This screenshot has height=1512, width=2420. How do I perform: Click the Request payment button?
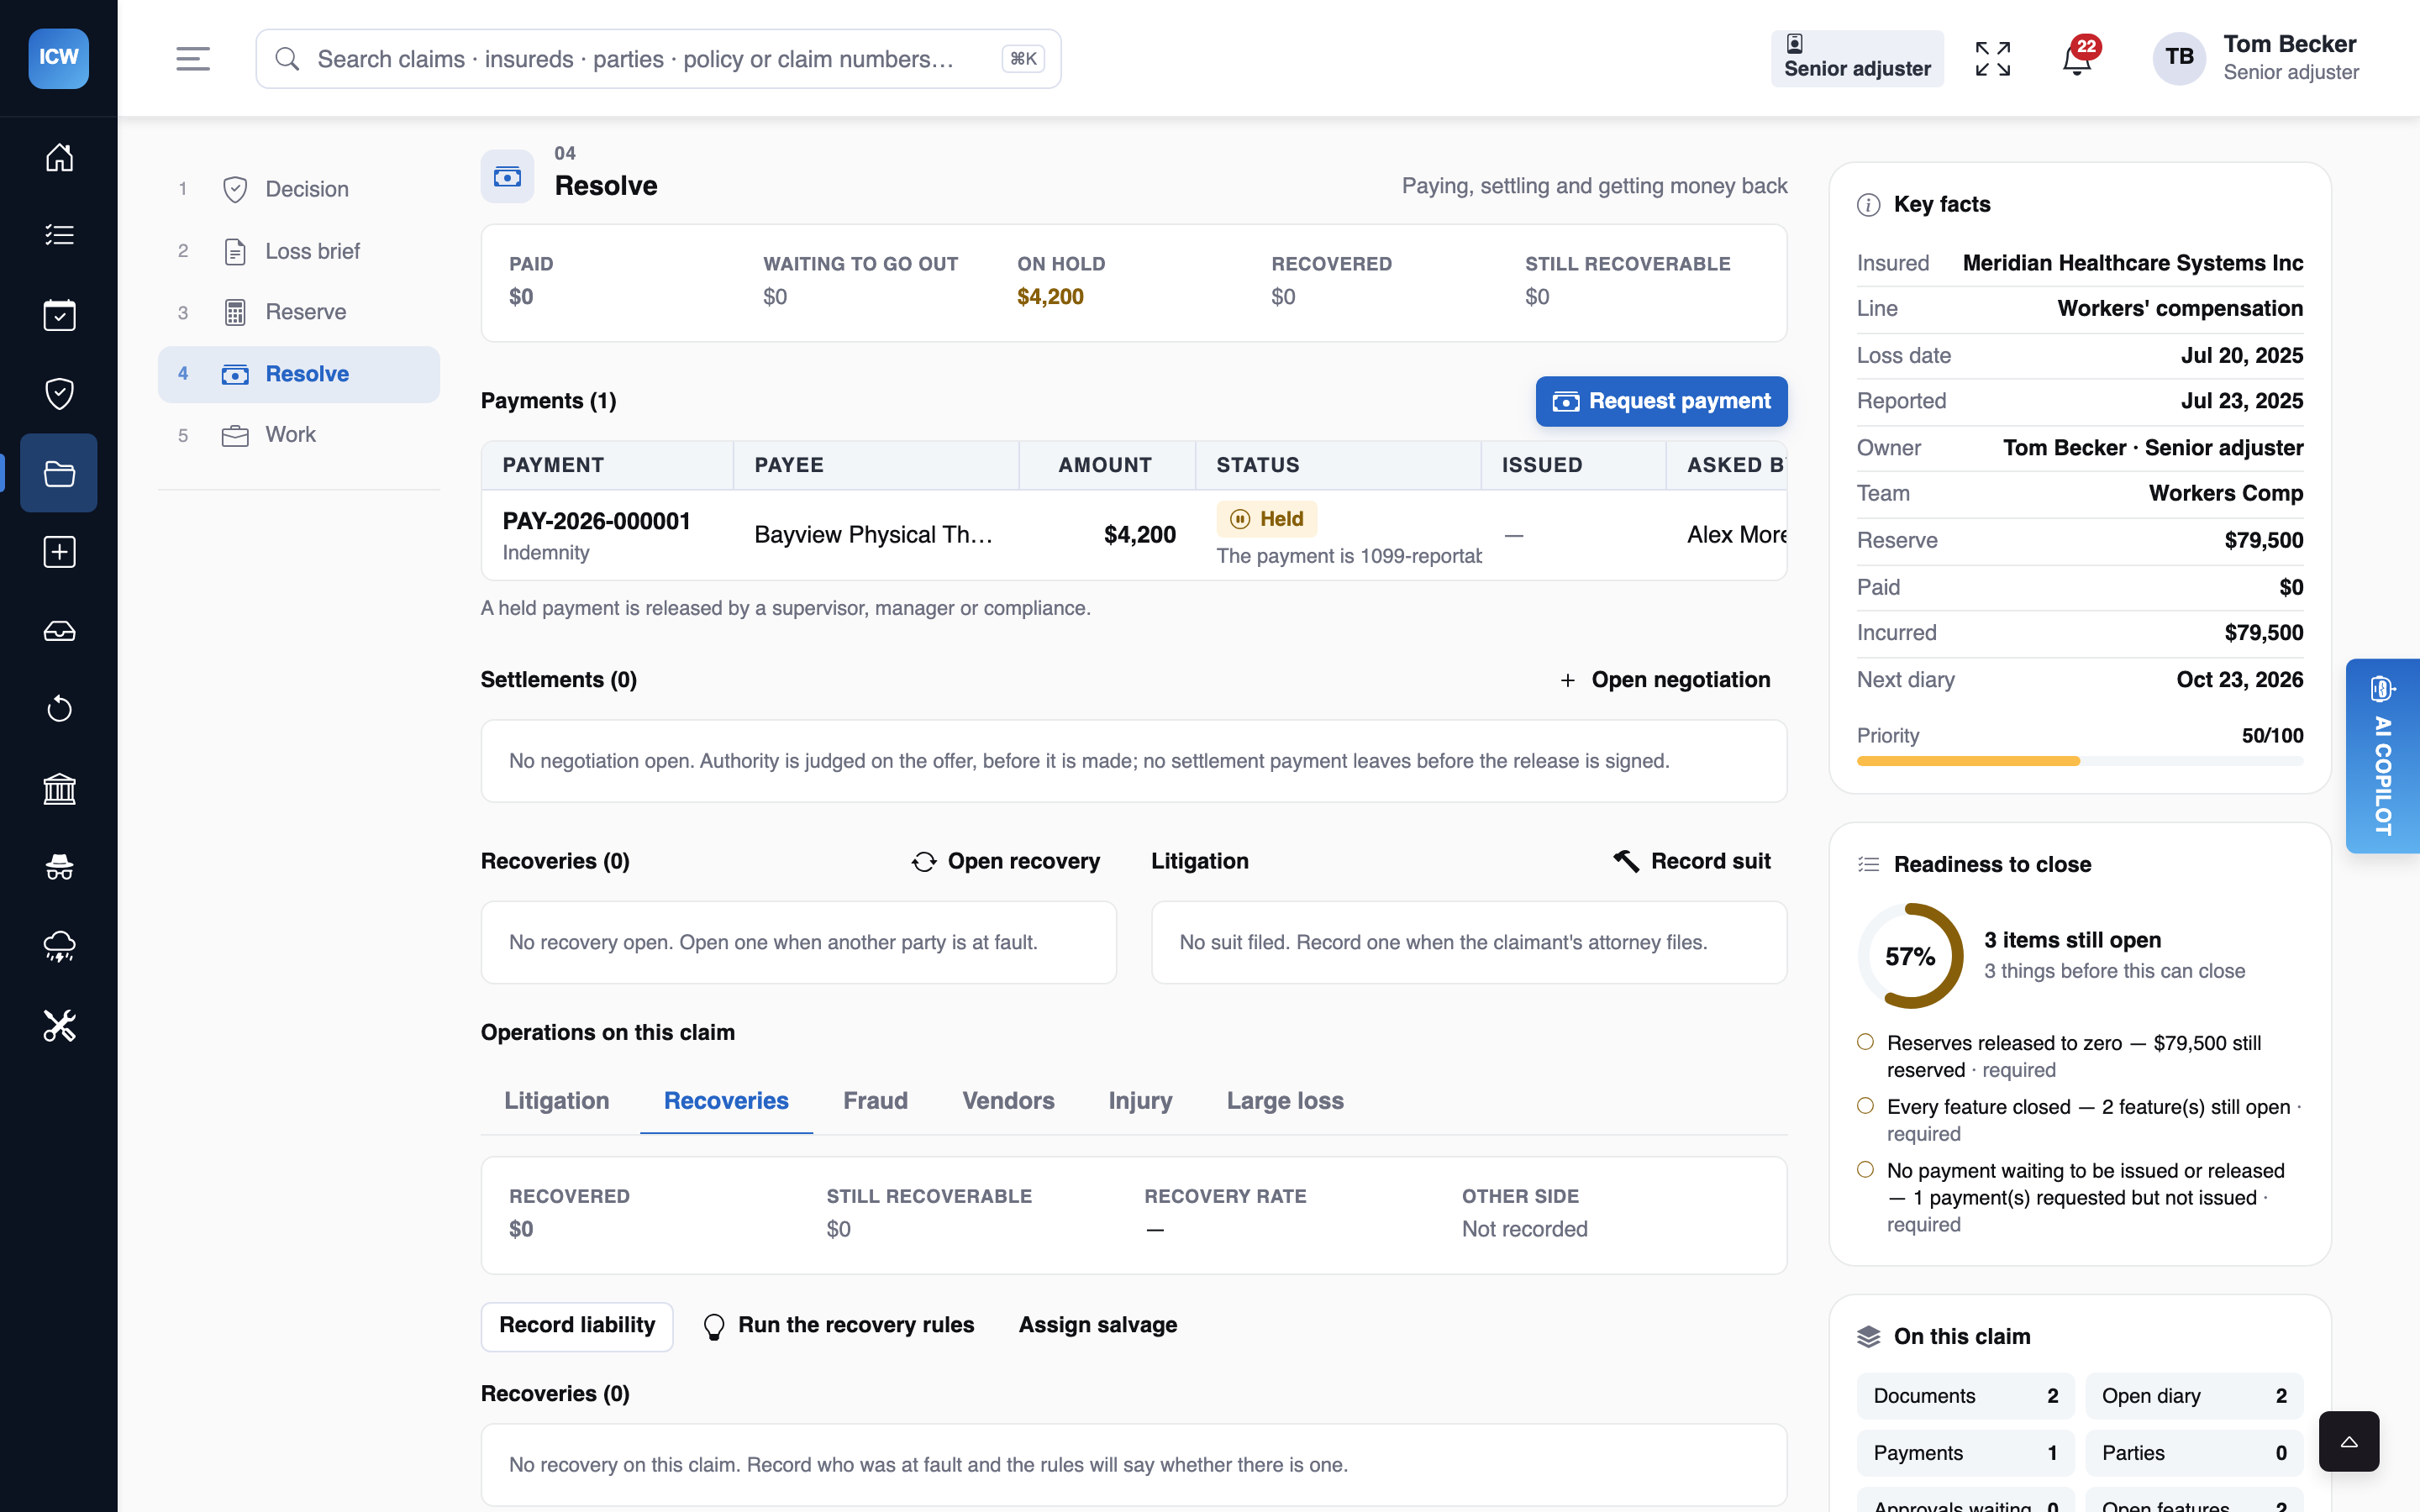(x=1661, y=401)
